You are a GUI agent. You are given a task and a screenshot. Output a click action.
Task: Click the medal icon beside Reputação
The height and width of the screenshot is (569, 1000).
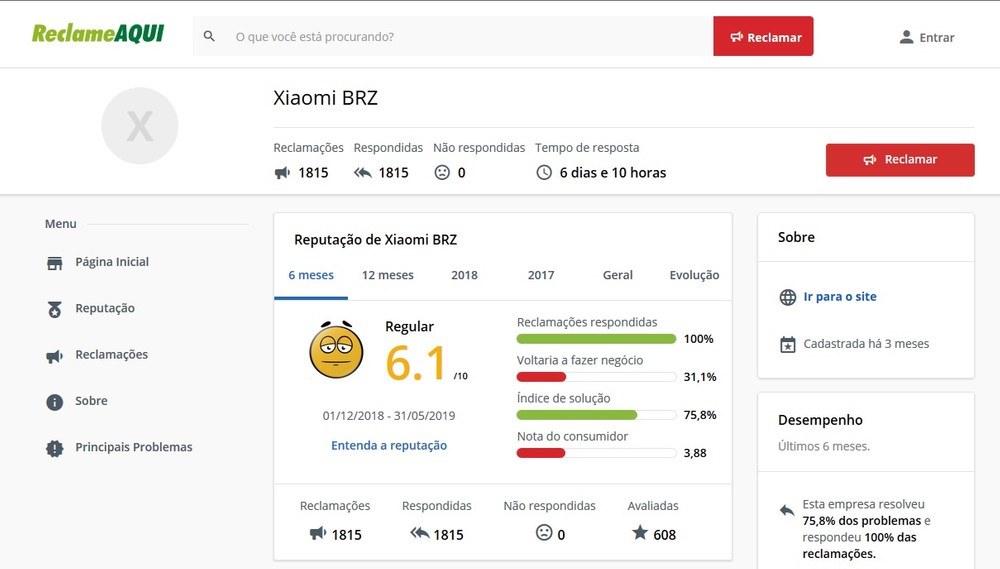point(55,309)
